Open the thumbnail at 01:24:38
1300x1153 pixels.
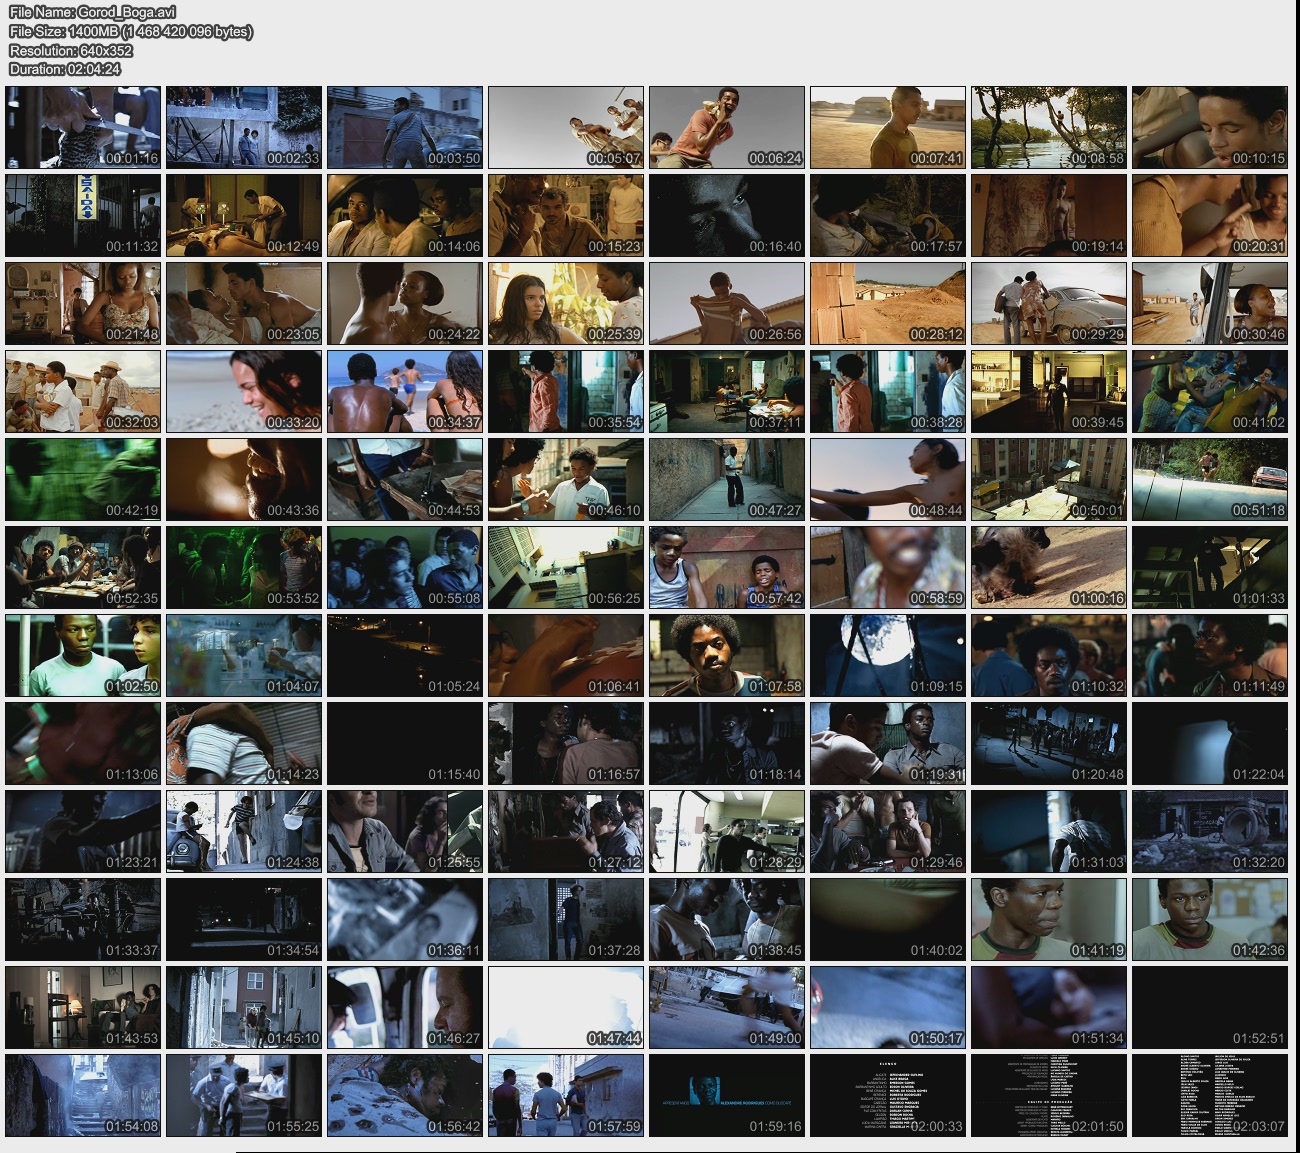(244, 831)
